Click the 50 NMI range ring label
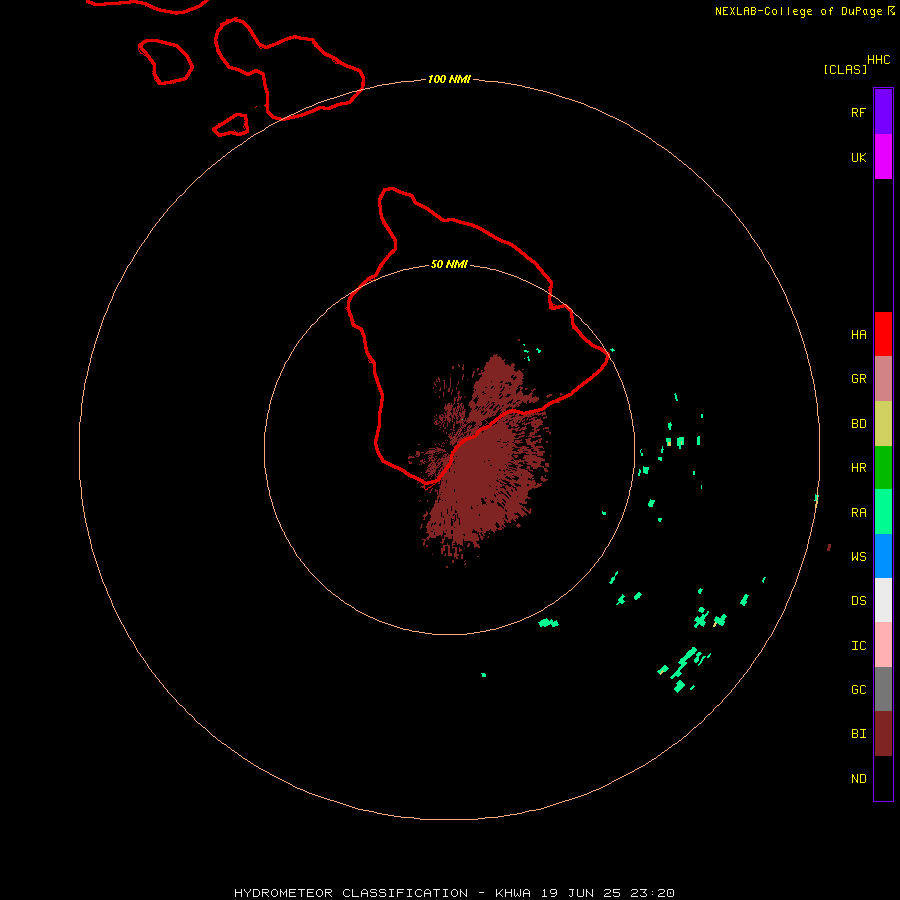The image size is (900, 900). click(449, 264)
